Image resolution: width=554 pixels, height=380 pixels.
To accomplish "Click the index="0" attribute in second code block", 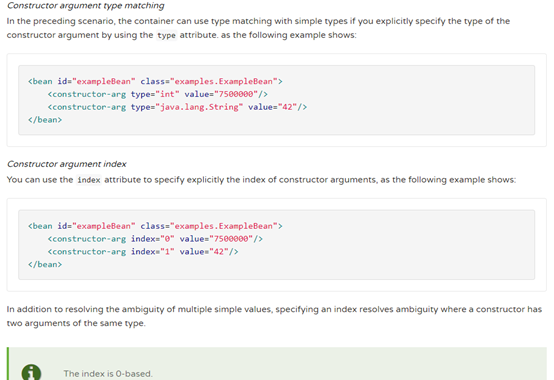I will [x=153, y=239].
